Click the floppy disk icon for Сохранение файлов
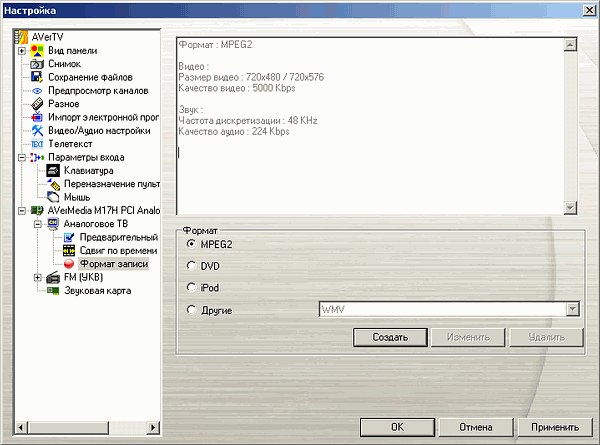This screenshot has height=445, width=600. click(x=36, y=77)
